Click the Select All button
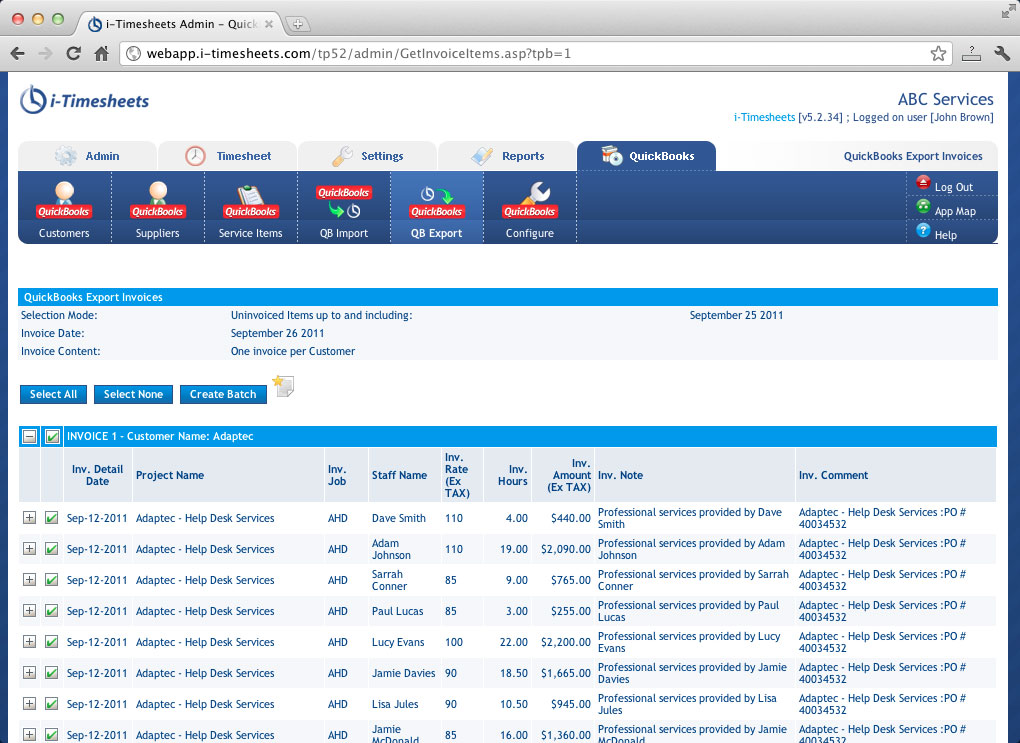 53,394
